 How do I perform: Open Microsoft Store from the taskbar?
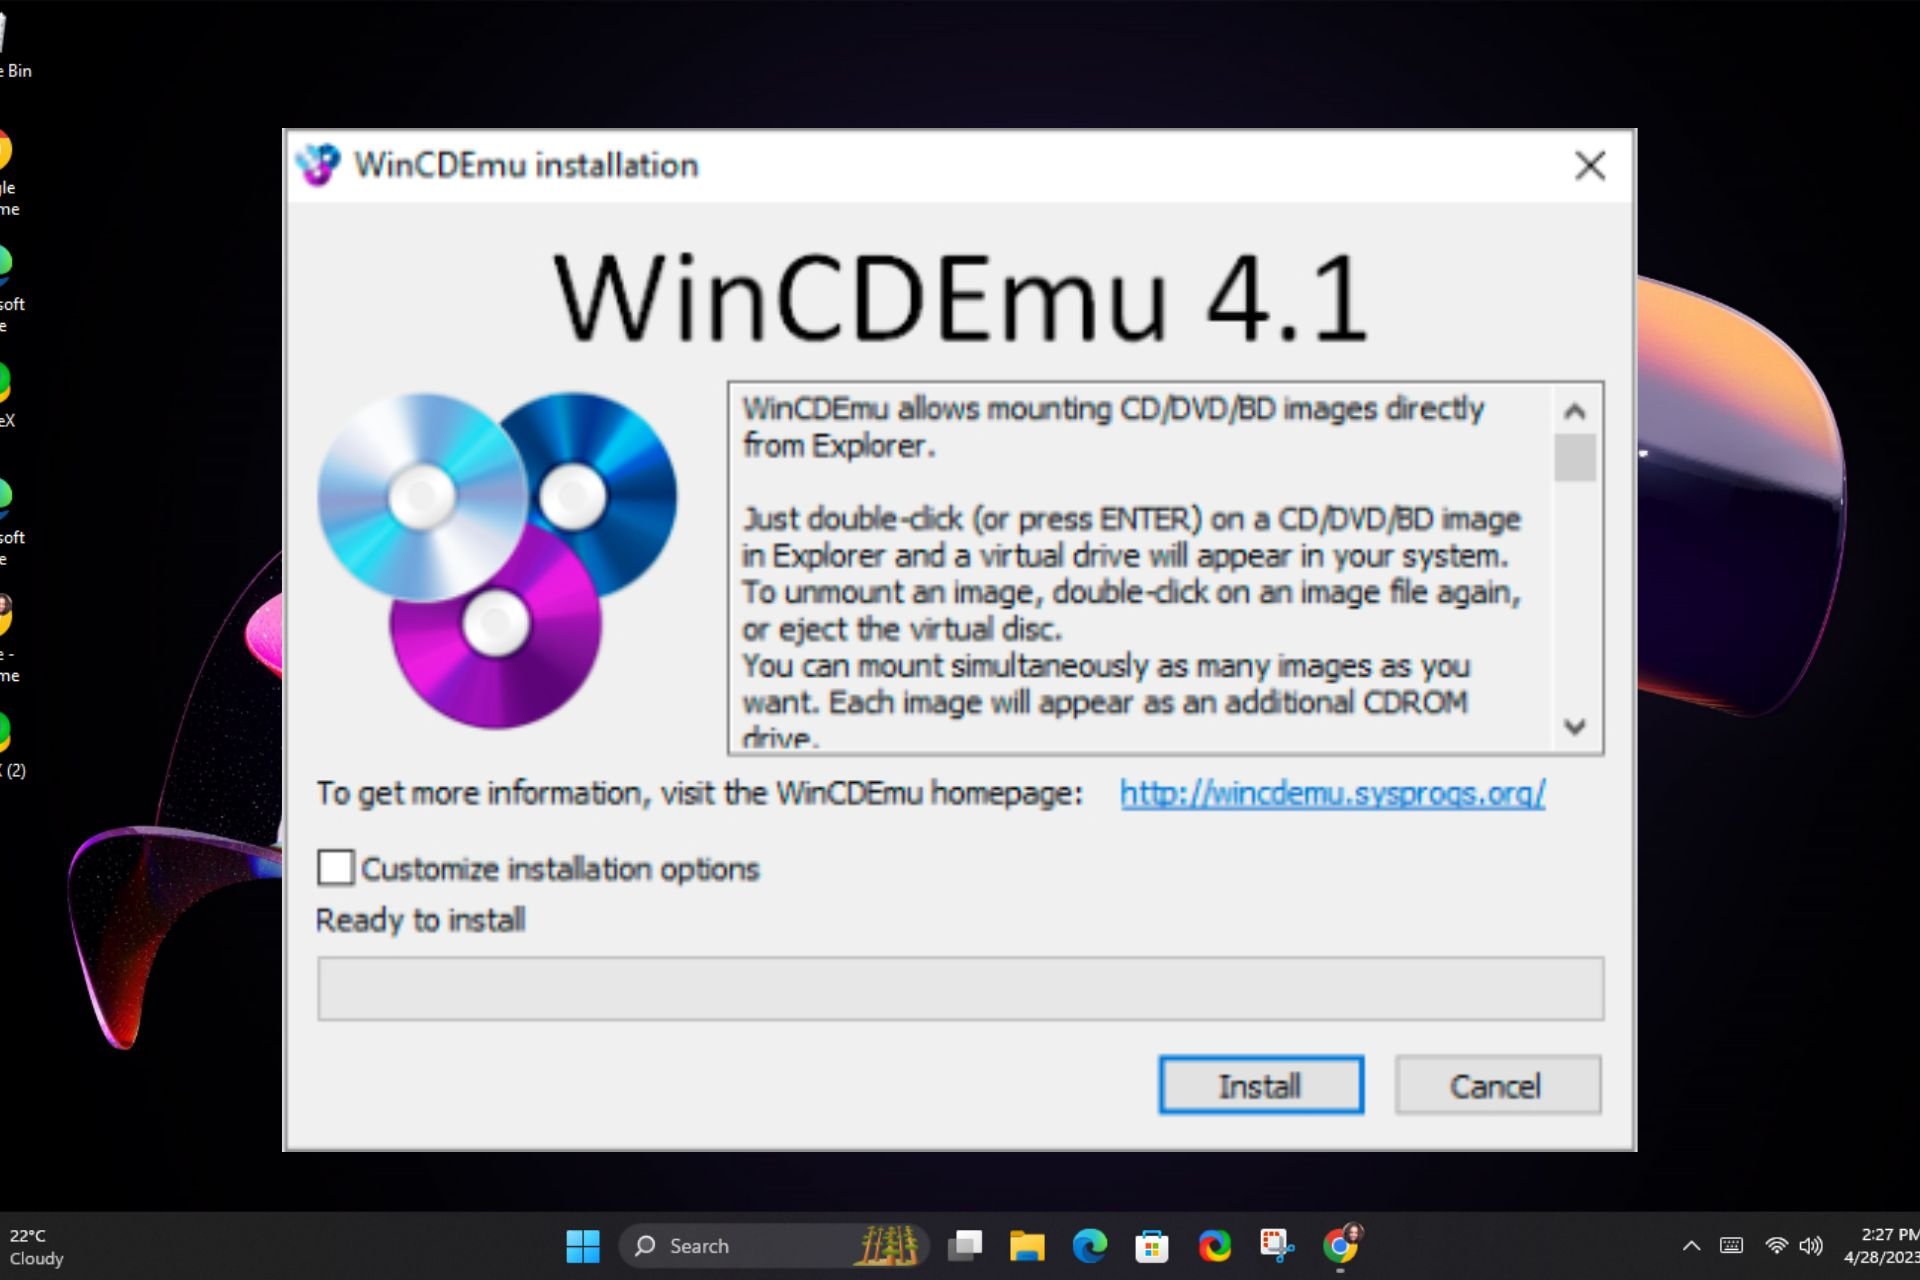point(1152,1246)
